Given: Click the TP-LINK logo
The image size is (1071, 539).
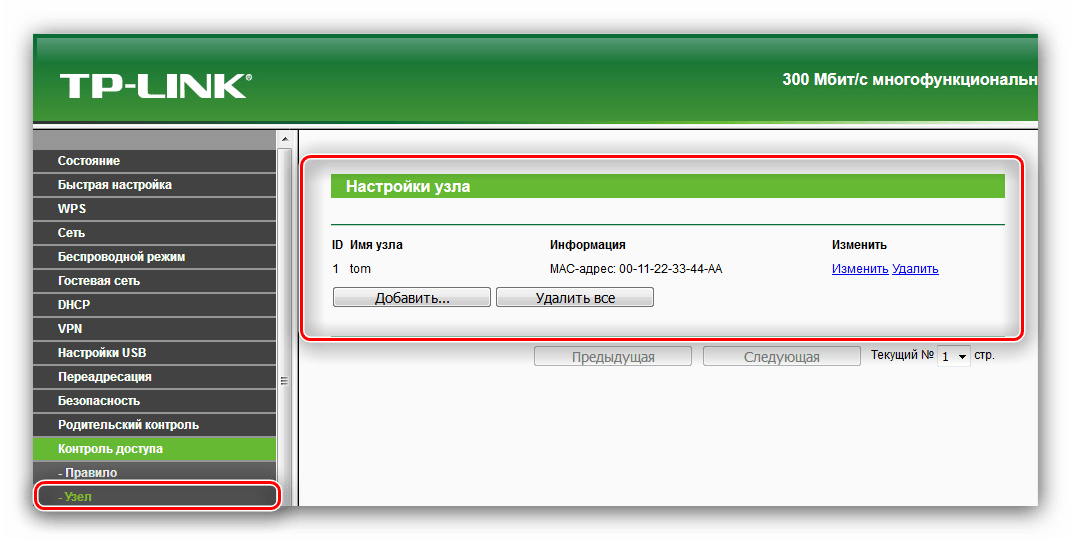Looking at the screenshot, I should point(155,86).
